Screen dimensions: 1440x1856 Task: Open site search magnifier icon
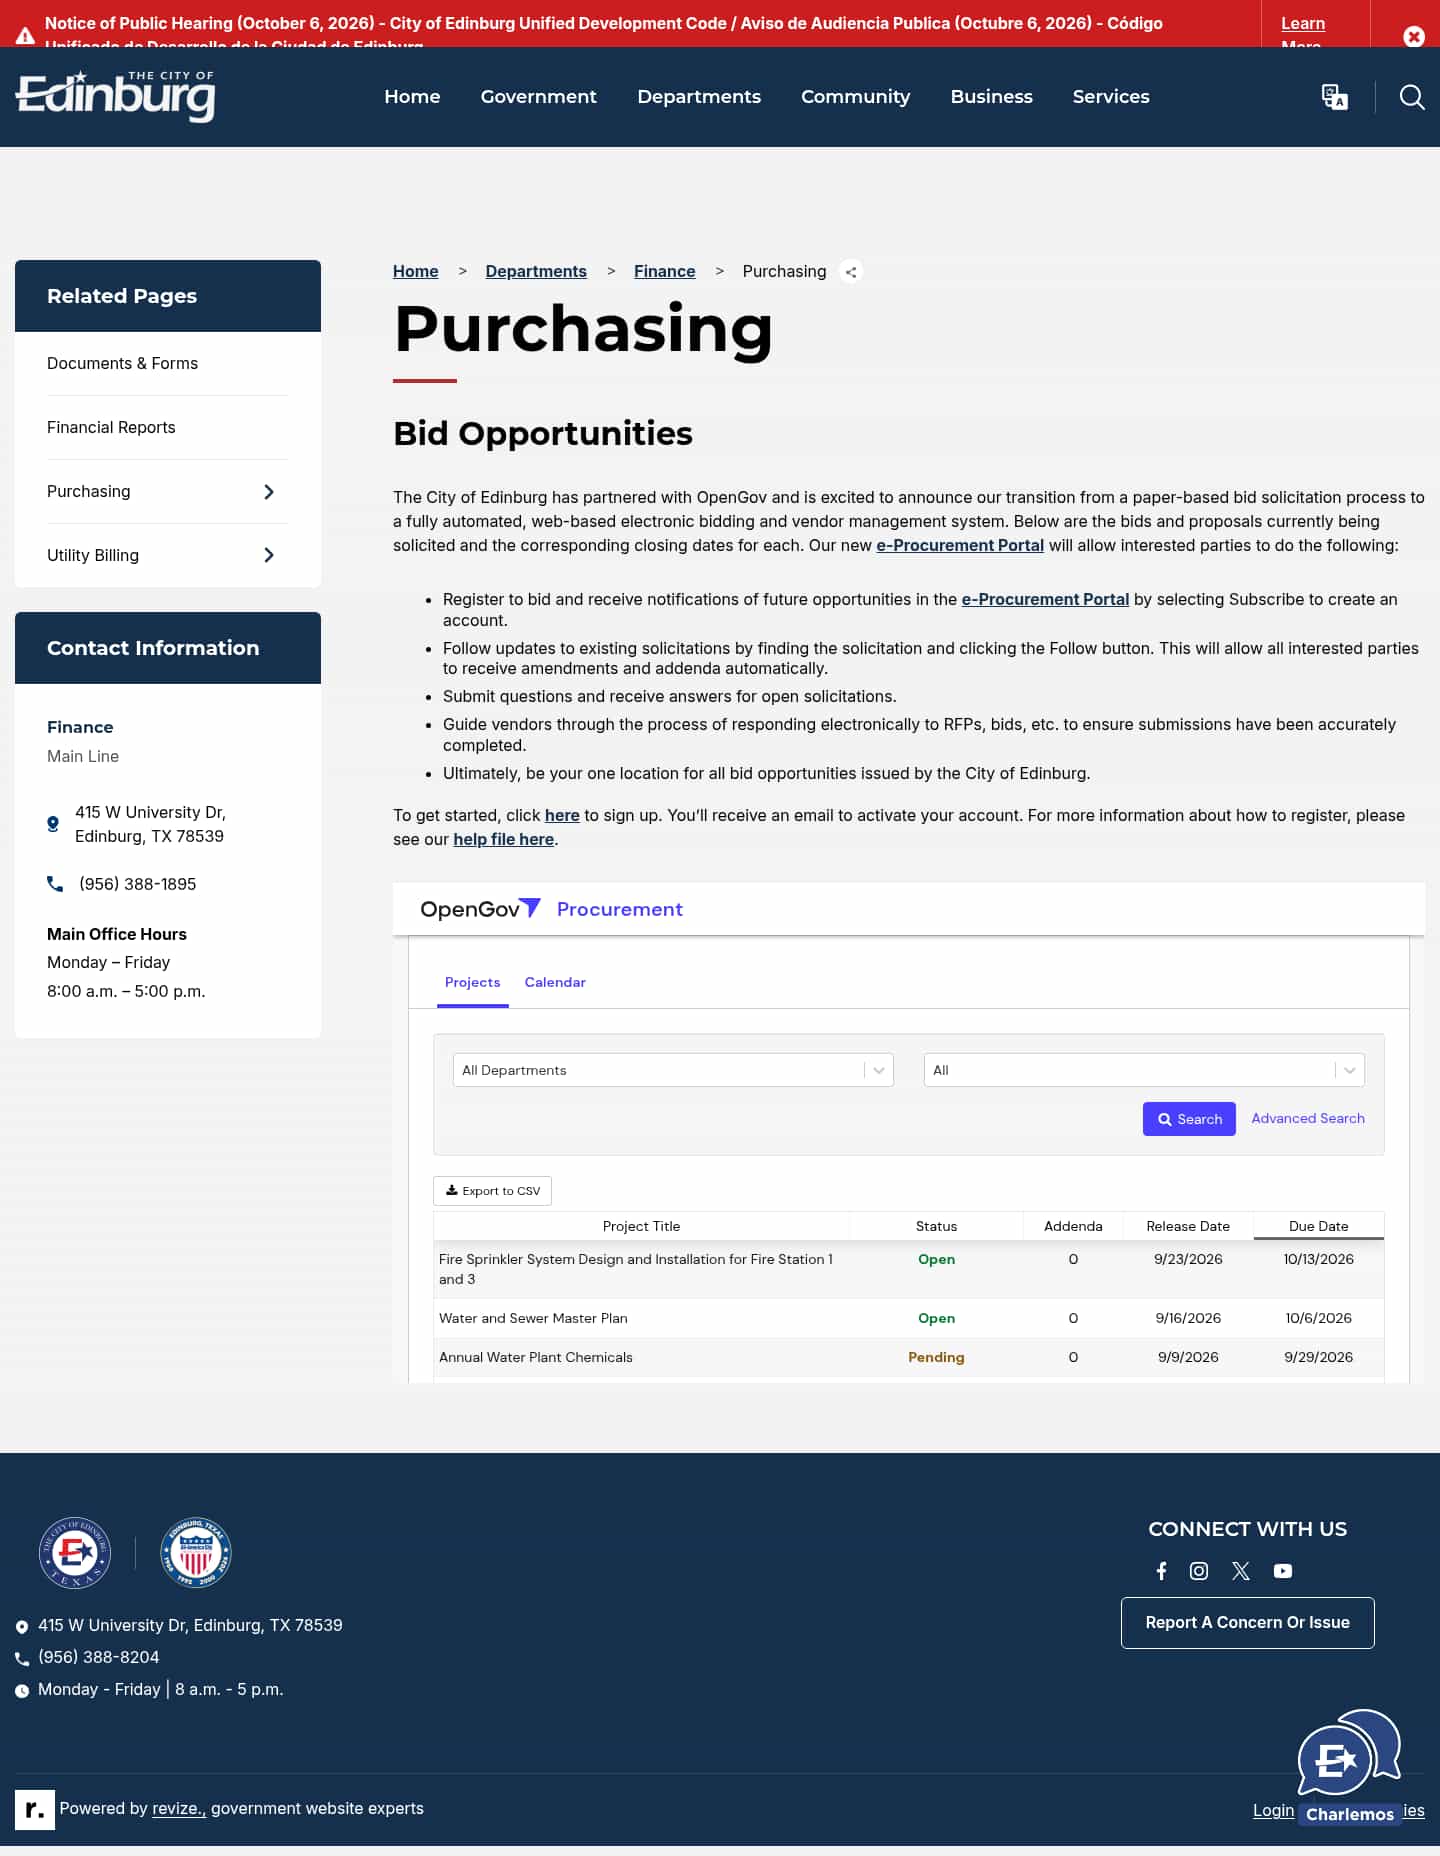[x=1412, y=97]
